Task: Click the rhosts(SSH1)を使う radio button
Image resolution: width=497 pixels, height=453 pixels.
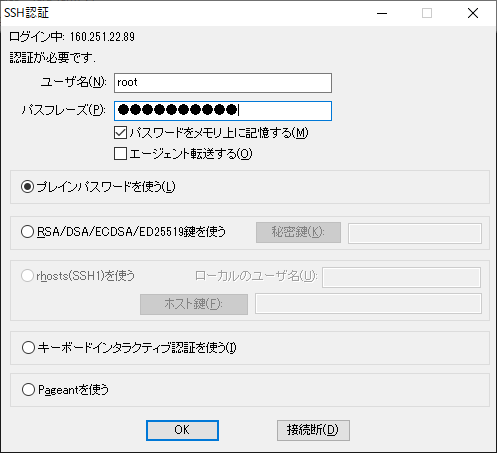Action: (x=27, y=276)
